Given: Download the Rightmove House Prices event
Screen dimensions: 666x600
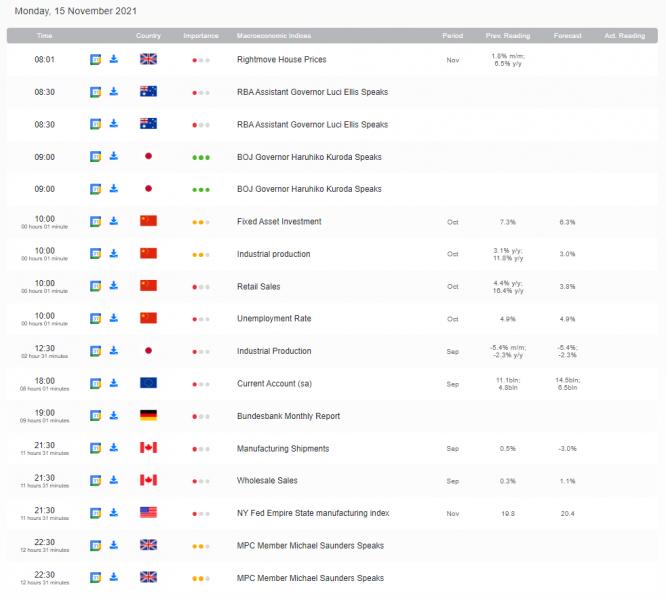Looking at the screenshot, I should point(114,59).
